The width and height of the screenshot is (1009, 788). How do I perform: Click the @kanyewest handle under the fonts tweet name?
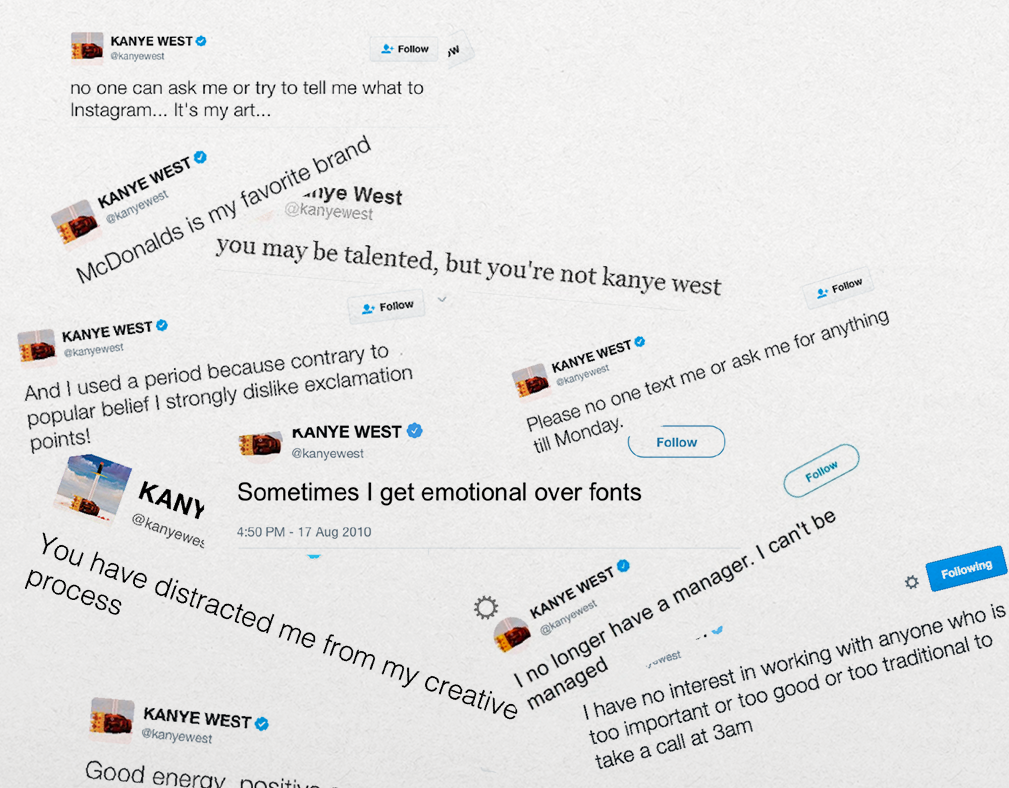click(x=328, y=454)
